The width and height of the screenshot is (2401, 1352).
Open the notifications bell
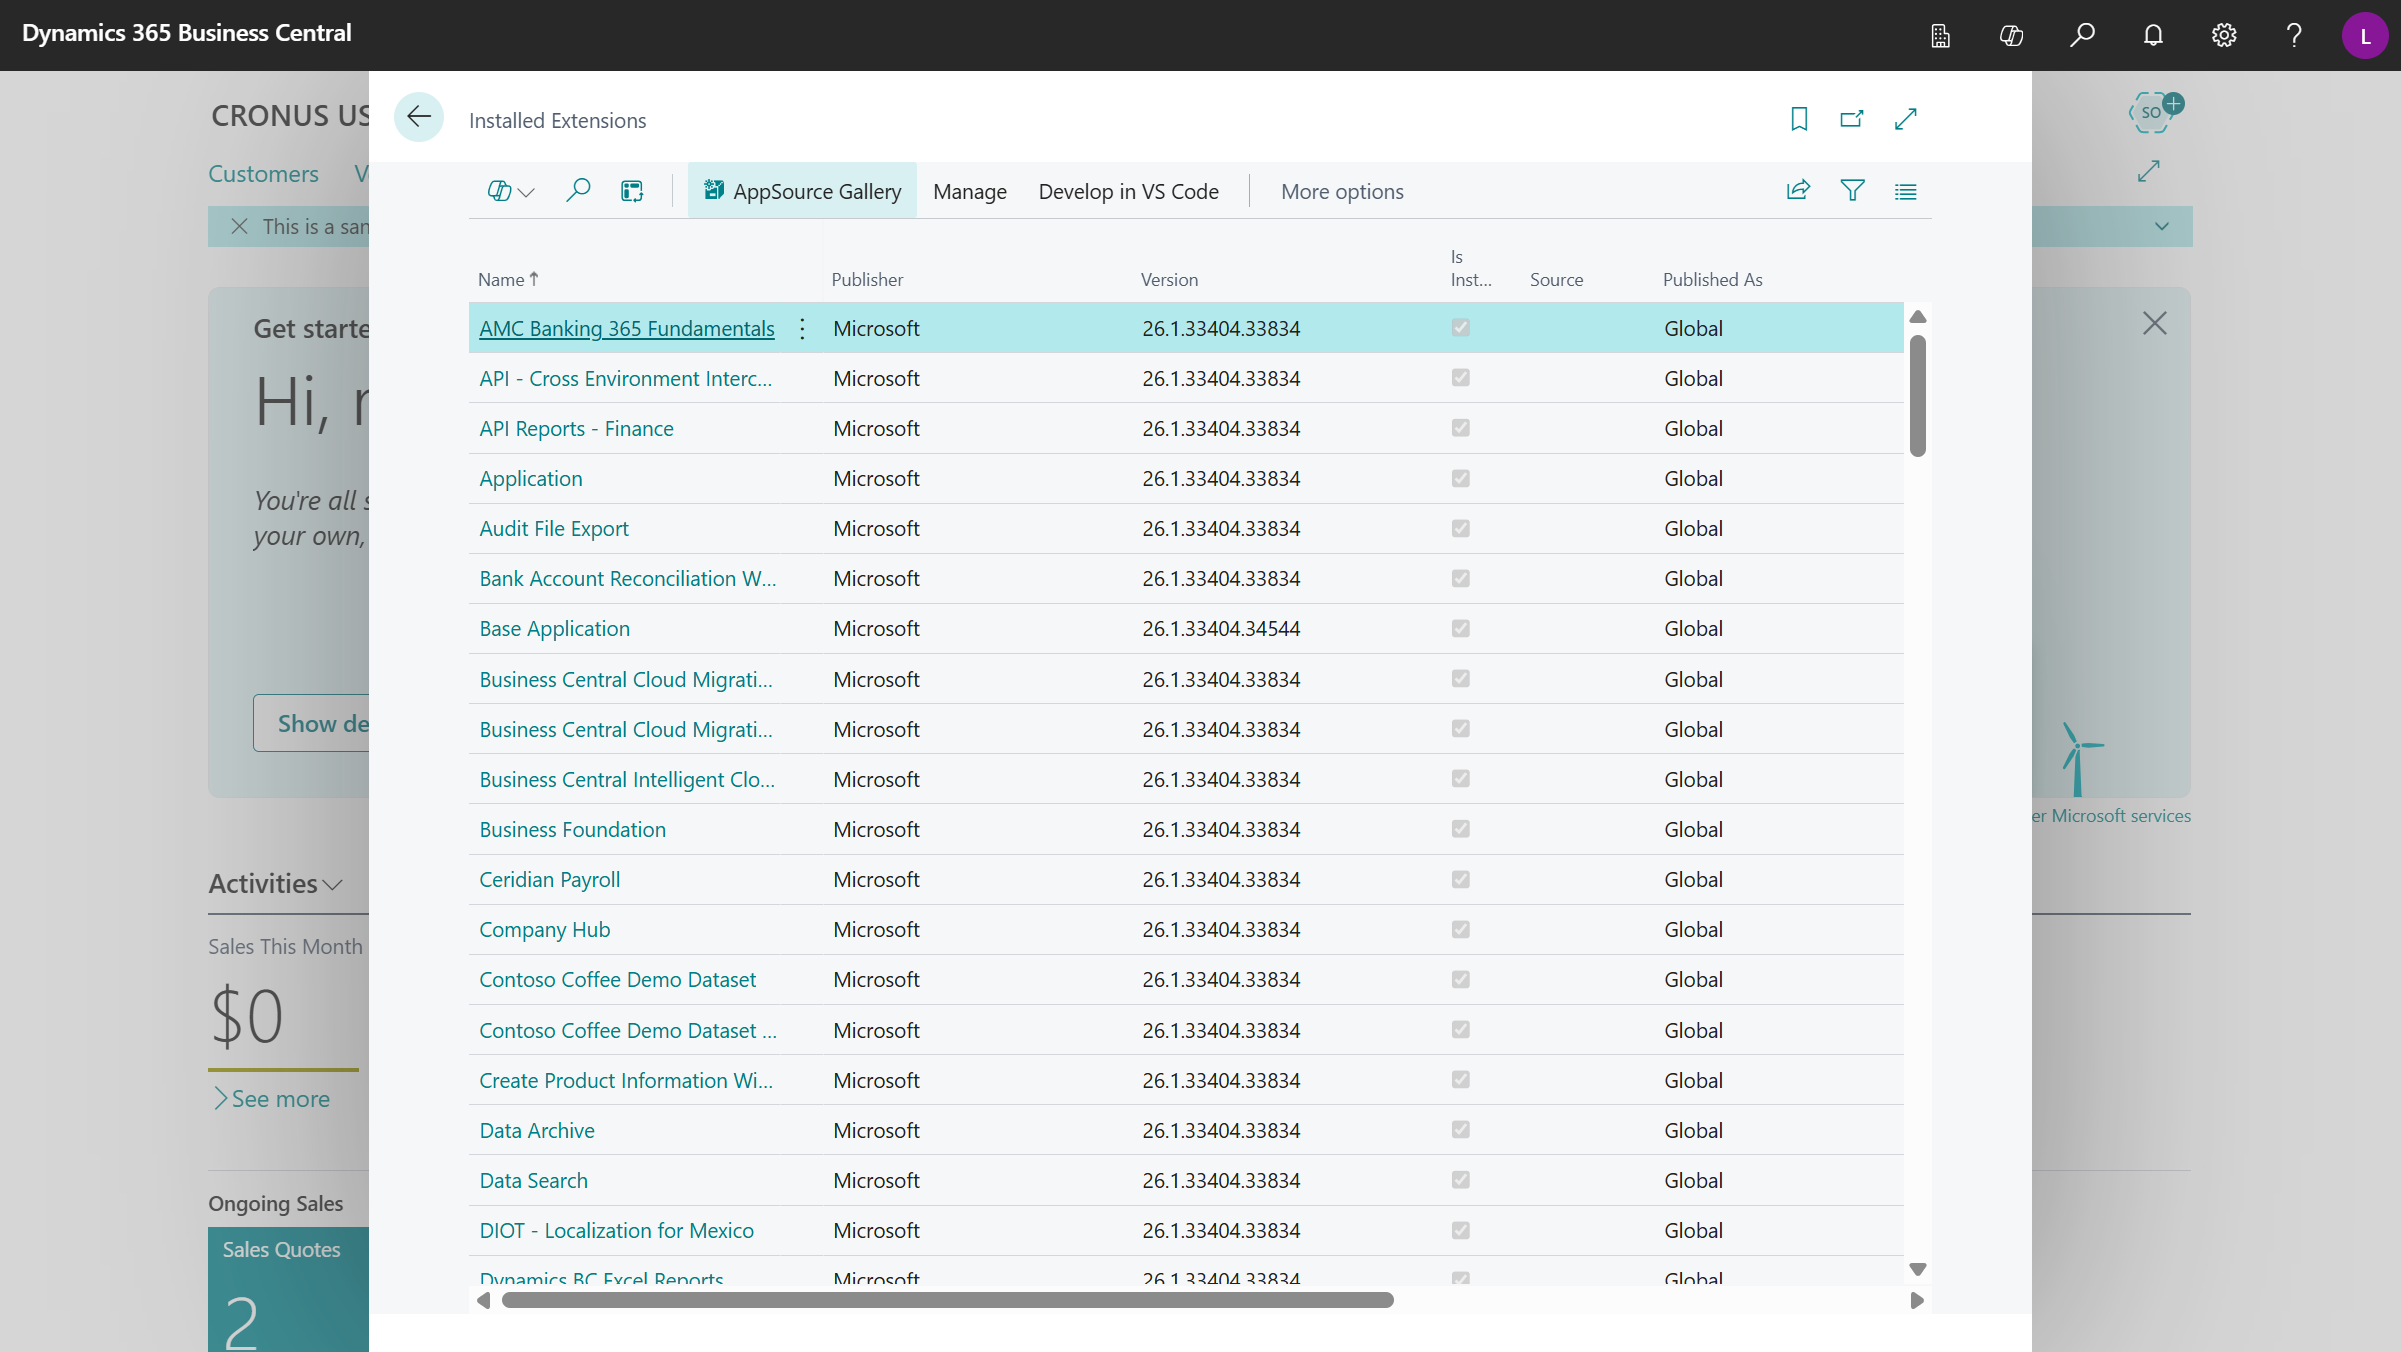2152,35
